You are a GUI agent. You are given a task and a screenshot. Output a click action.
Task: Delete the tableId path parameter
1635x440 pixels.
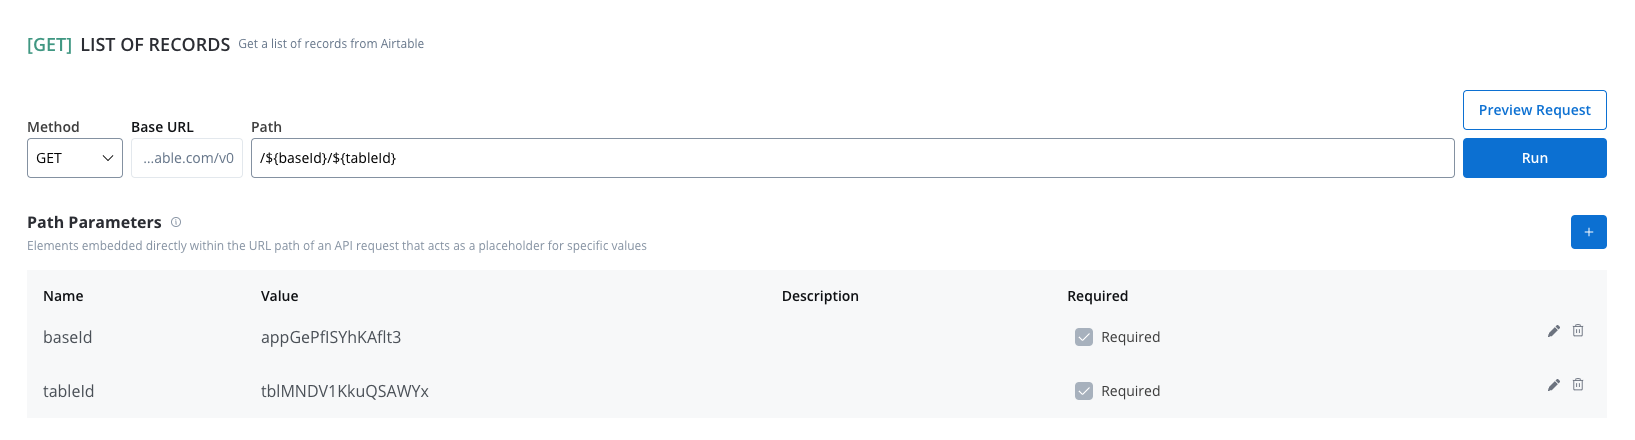coord(1578,385)
